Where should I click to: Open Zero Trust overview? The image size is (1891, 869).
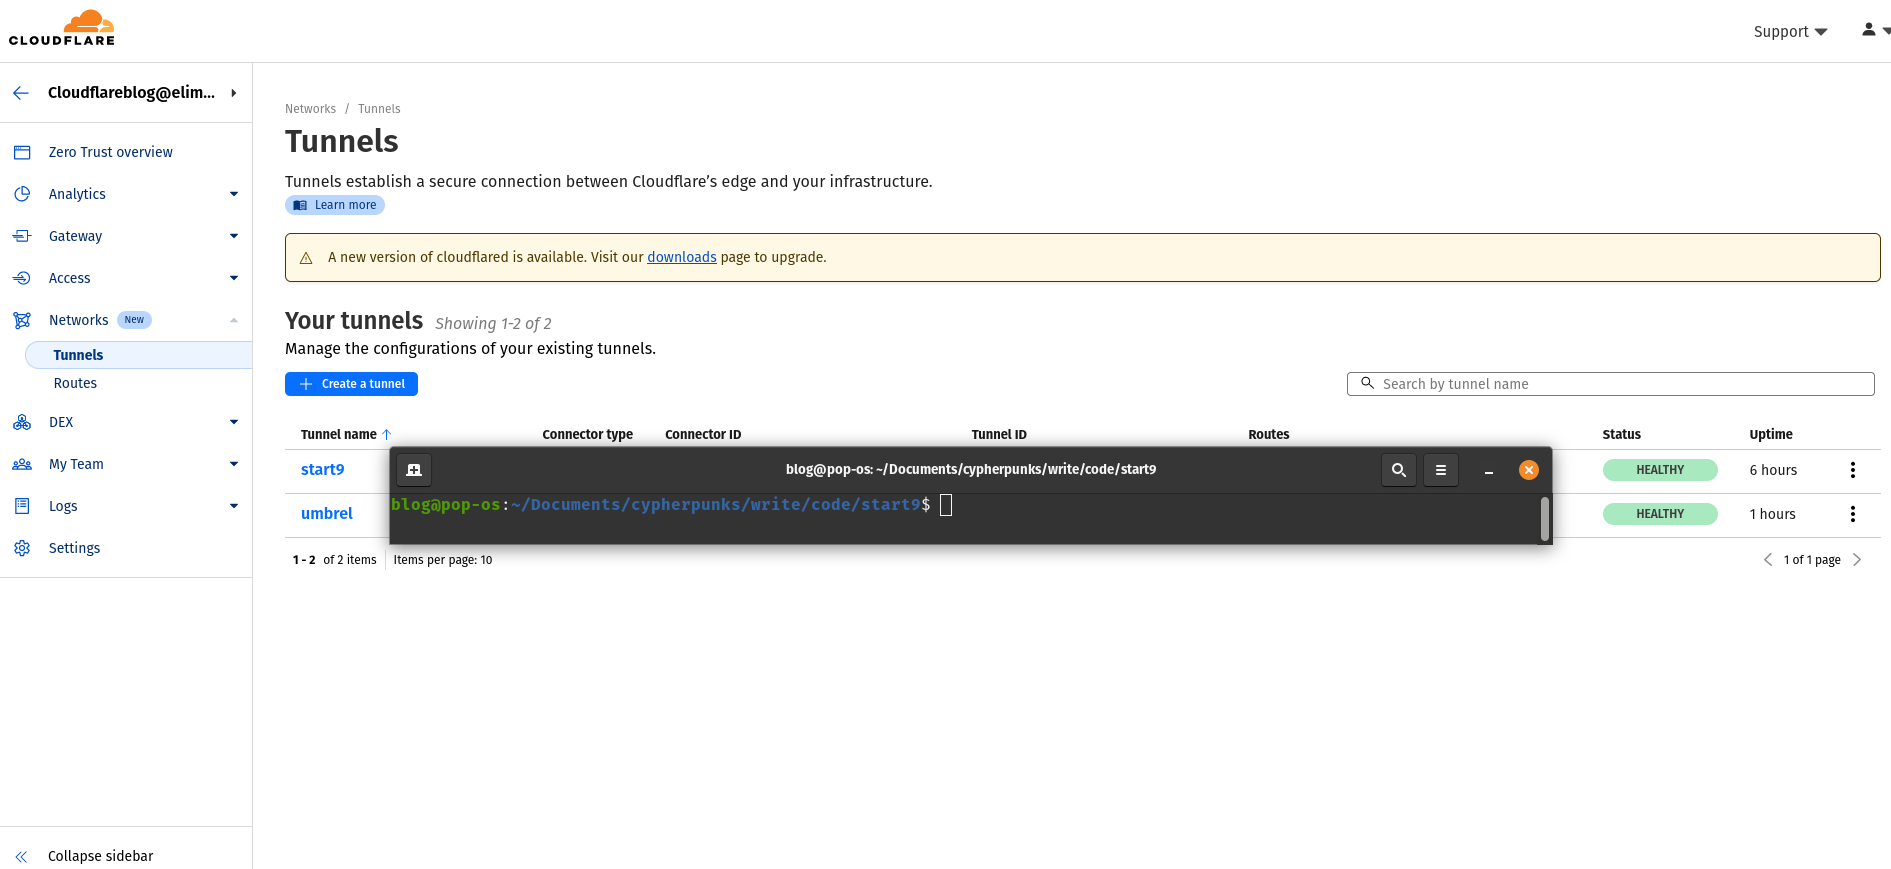[111, 152]
